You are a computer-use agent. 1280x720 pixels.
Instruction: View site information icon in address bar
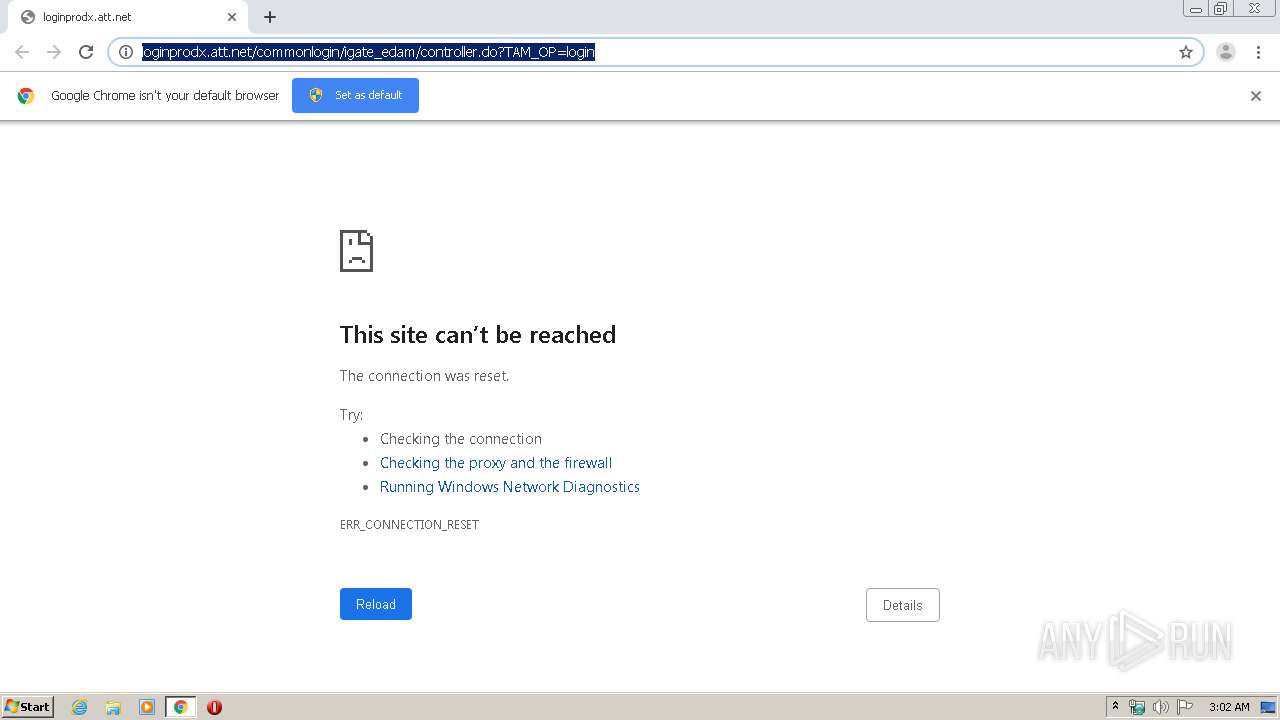click(x=126, y=52)
